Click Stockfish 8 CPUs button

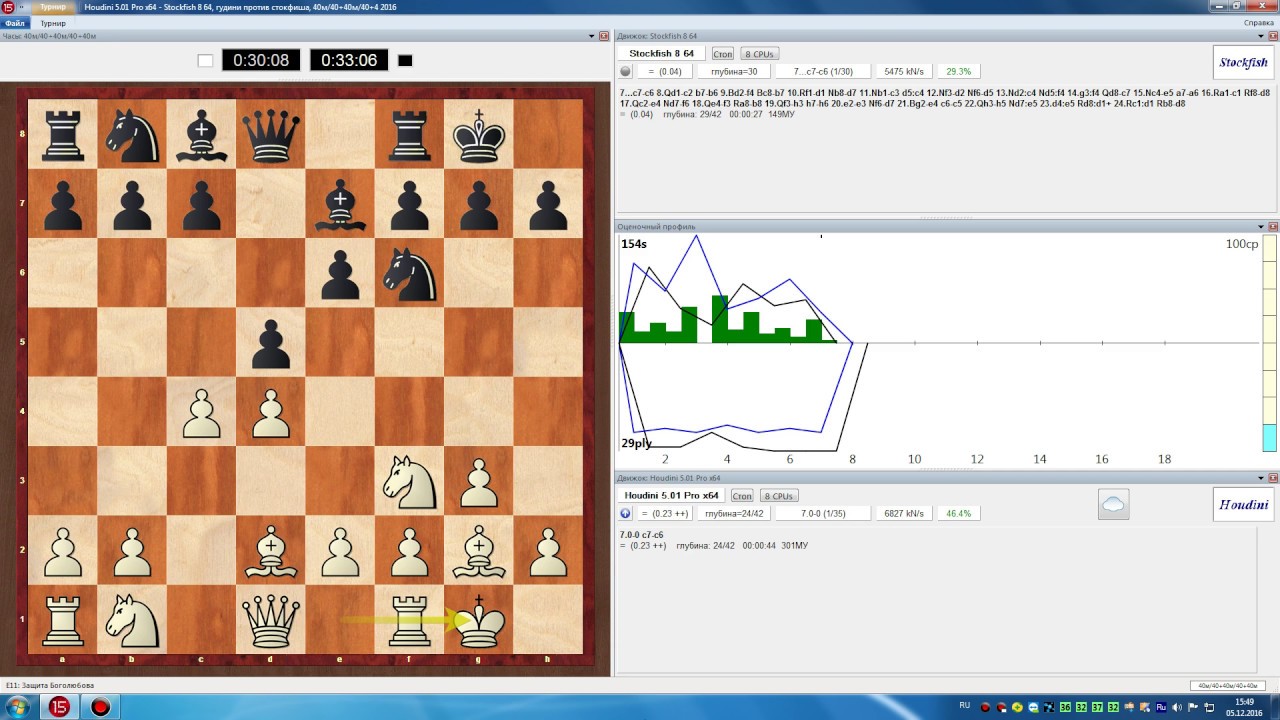759,54
